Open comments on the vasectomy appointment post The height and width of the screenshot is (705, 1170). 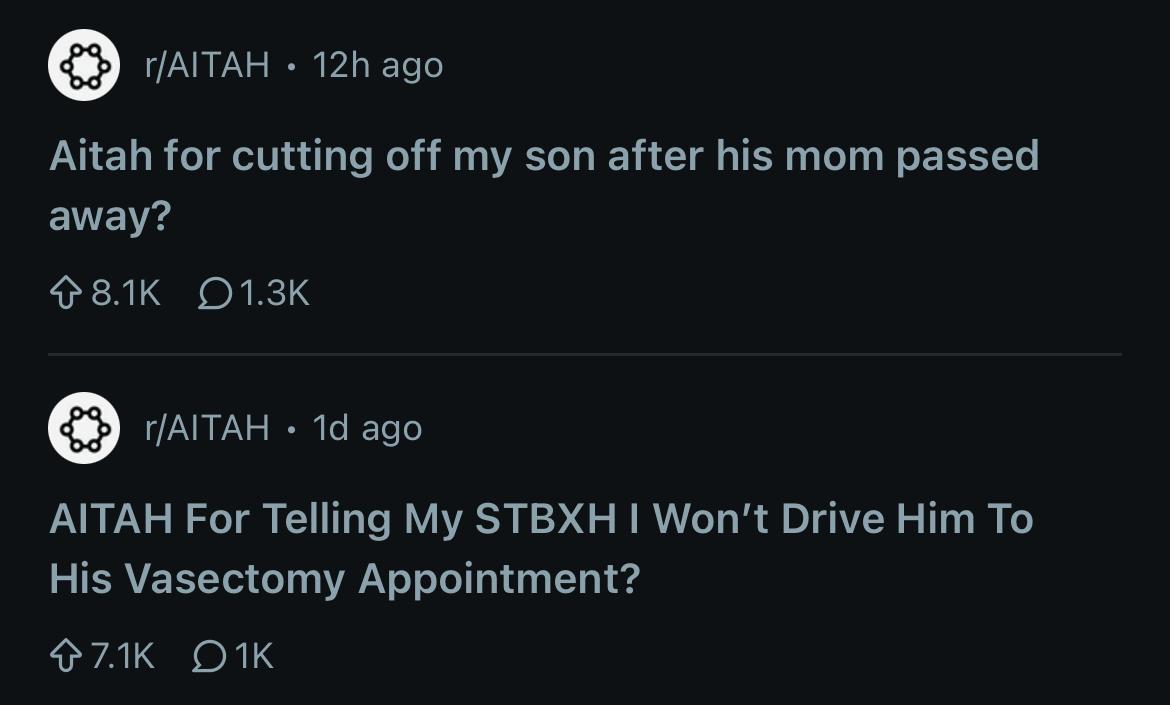[208, 656]
